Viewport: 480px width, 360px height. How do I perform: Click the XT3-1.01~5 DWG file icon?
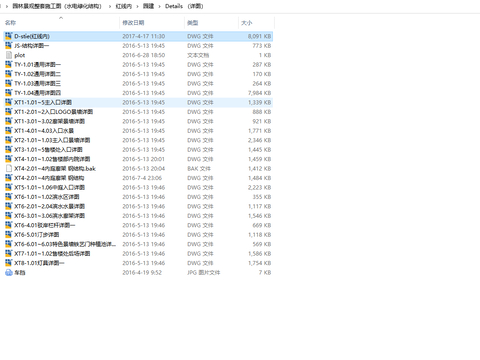tap(9, 149)
